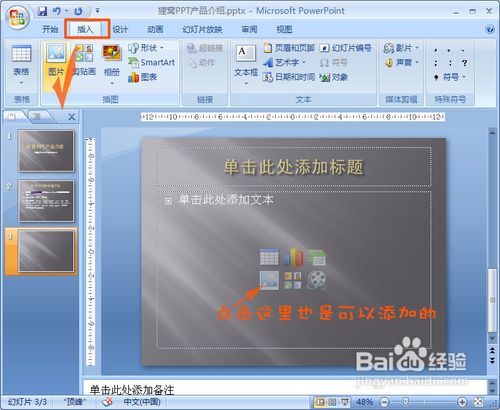Open the 艺术字 WordArt gallery
Image resolution: width=500 pixels, height=410 pixels.
tap(284, 63)
